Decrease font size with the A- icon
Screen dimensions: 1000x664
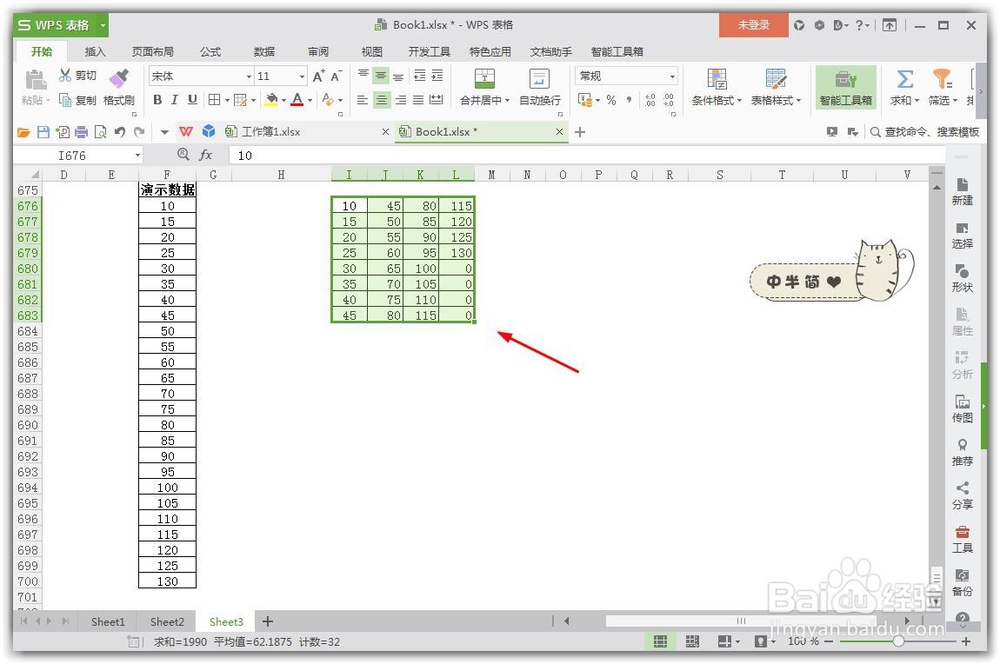coord(336,76)
